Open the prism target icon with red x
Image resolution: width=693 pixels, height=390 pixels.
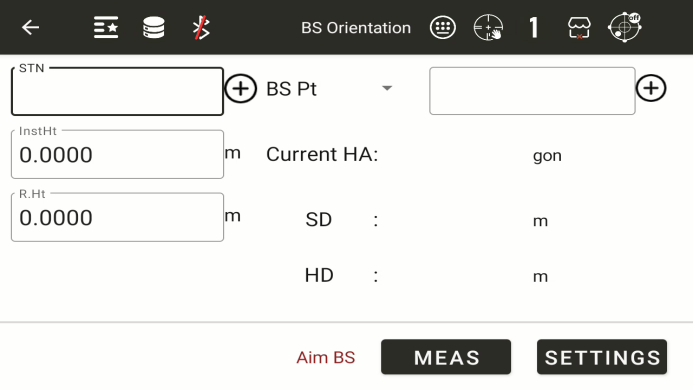coord(579,28)
